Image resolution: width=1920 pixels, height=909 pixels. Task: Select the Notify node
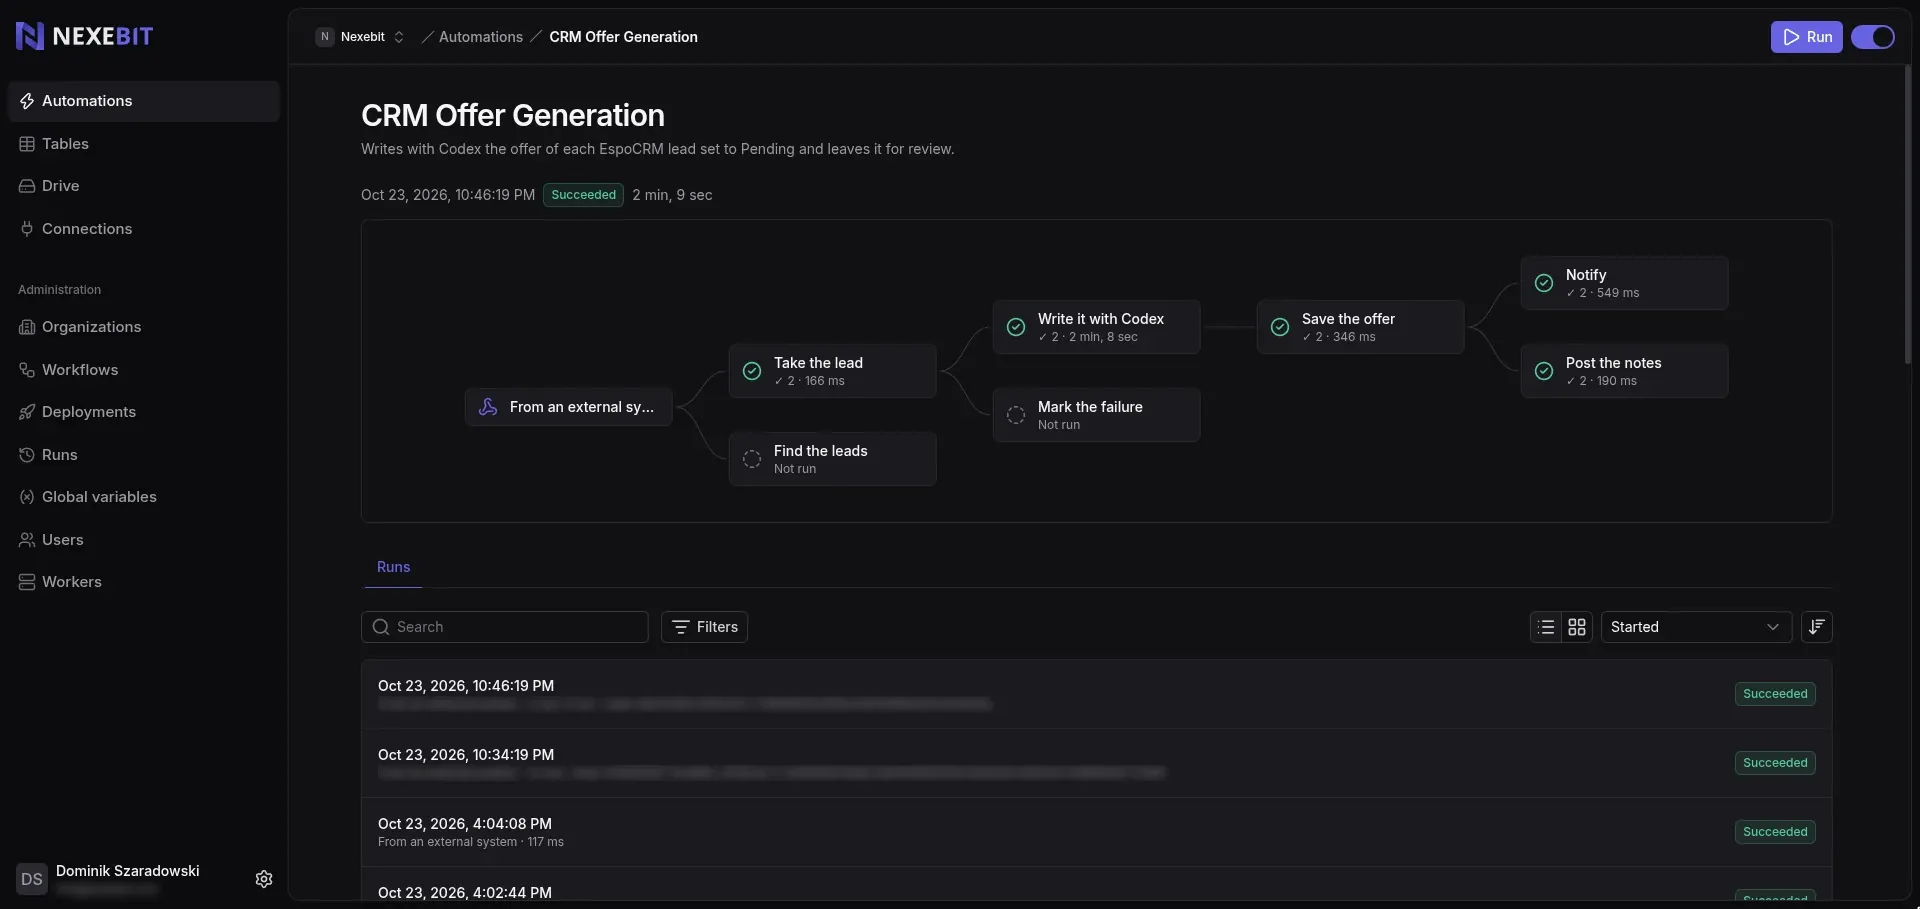pos(1624,283)
